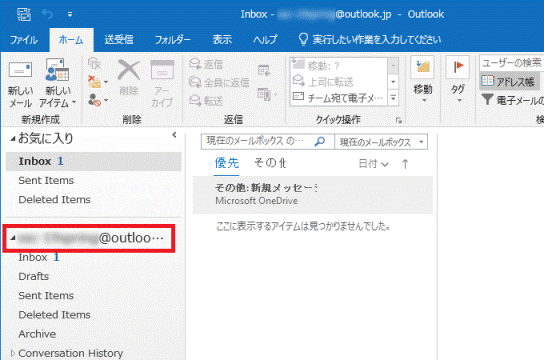The image size is (544, 360).
Task: Click Reply All (全員に返信)
Action: click(219, 82)
